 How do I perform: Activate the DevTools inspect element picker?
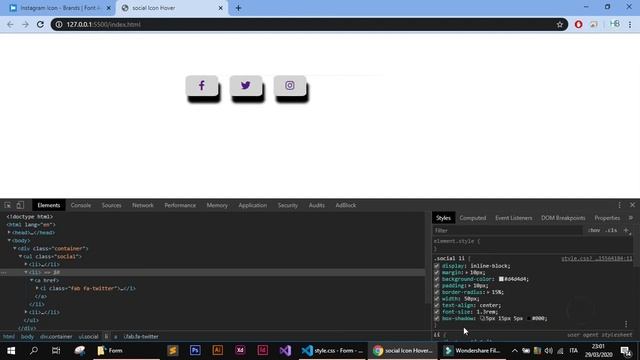pyautogui.click(x=8, y=205)
